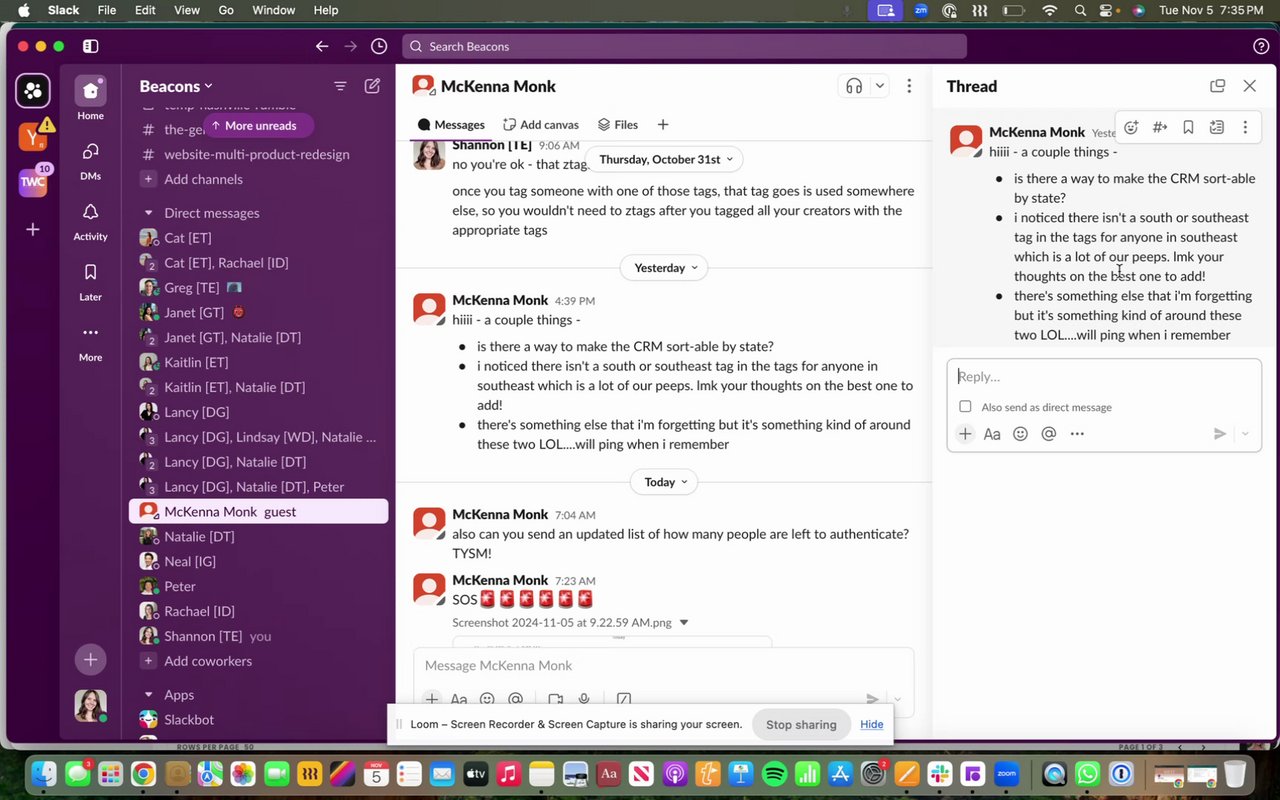Screen dimensions: 1280x800
Task: Click Add channels
Action: (203, 179)
